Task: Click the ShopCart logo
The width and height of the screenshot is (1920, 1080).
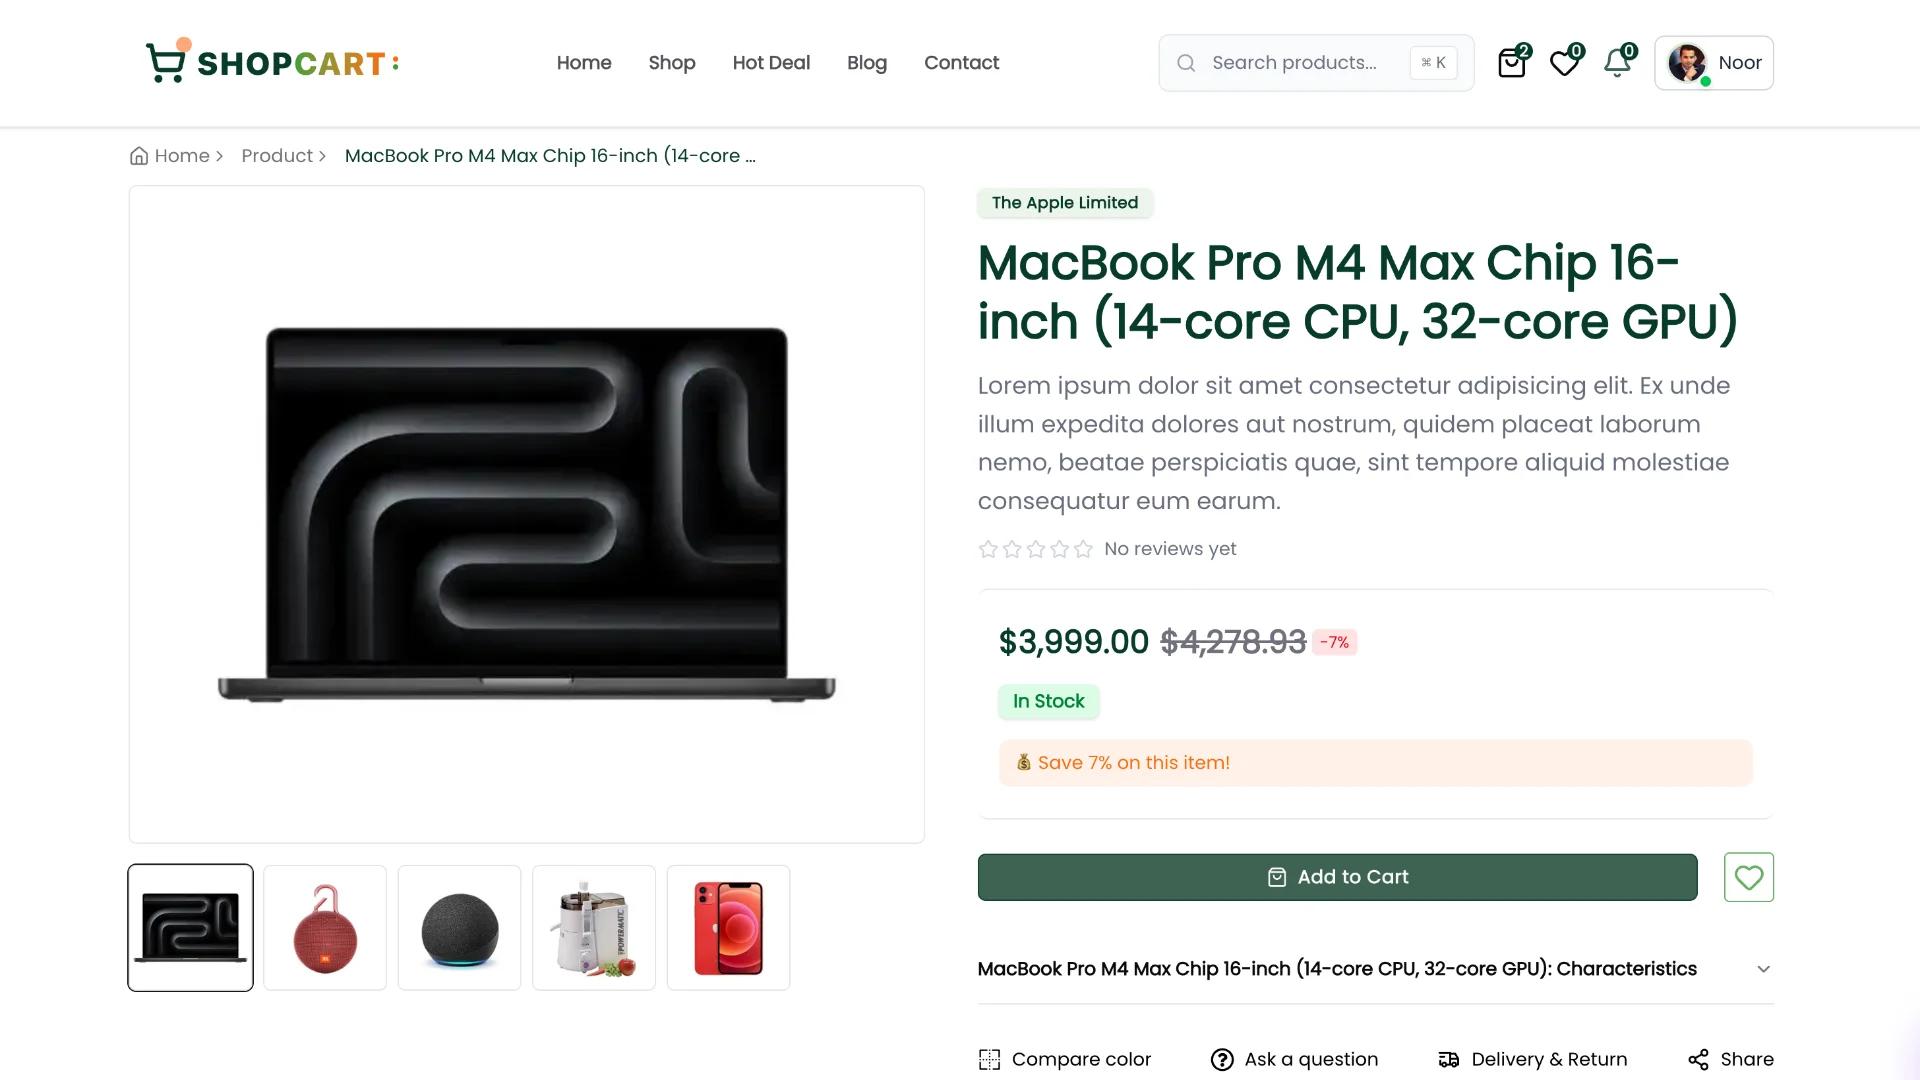Action: pyautogui.click(x=270, y=61)
